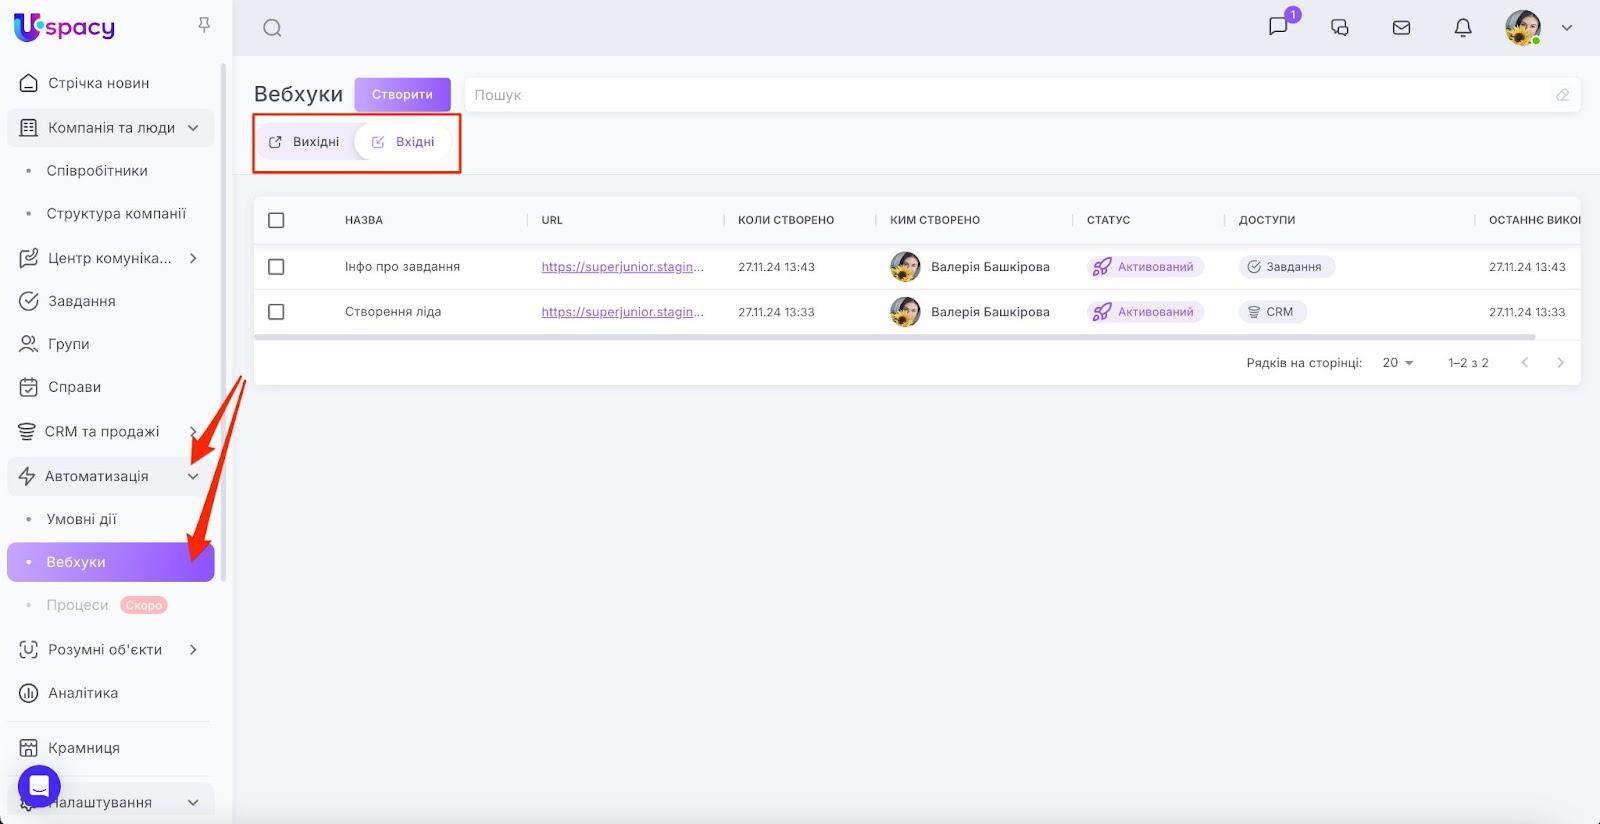
Task: Switch to the 'Вихідні' webhooks tab
Action: click(305, 142)
